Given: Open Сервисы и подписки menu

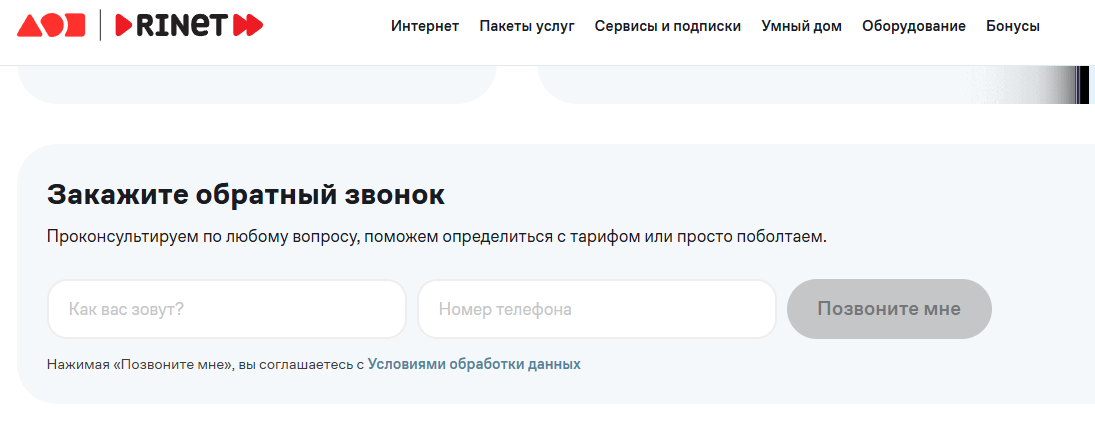Looking at the screenshot, I should point(668,26).
